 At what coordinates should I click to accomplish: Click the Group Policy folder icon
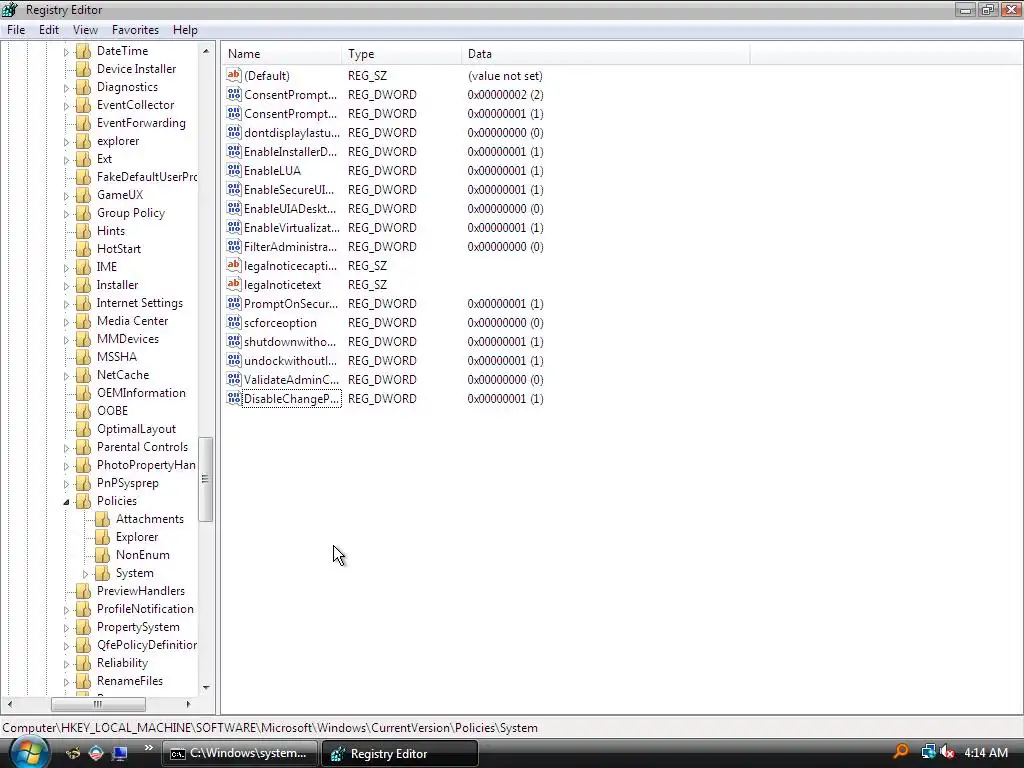tap(83, 213)
